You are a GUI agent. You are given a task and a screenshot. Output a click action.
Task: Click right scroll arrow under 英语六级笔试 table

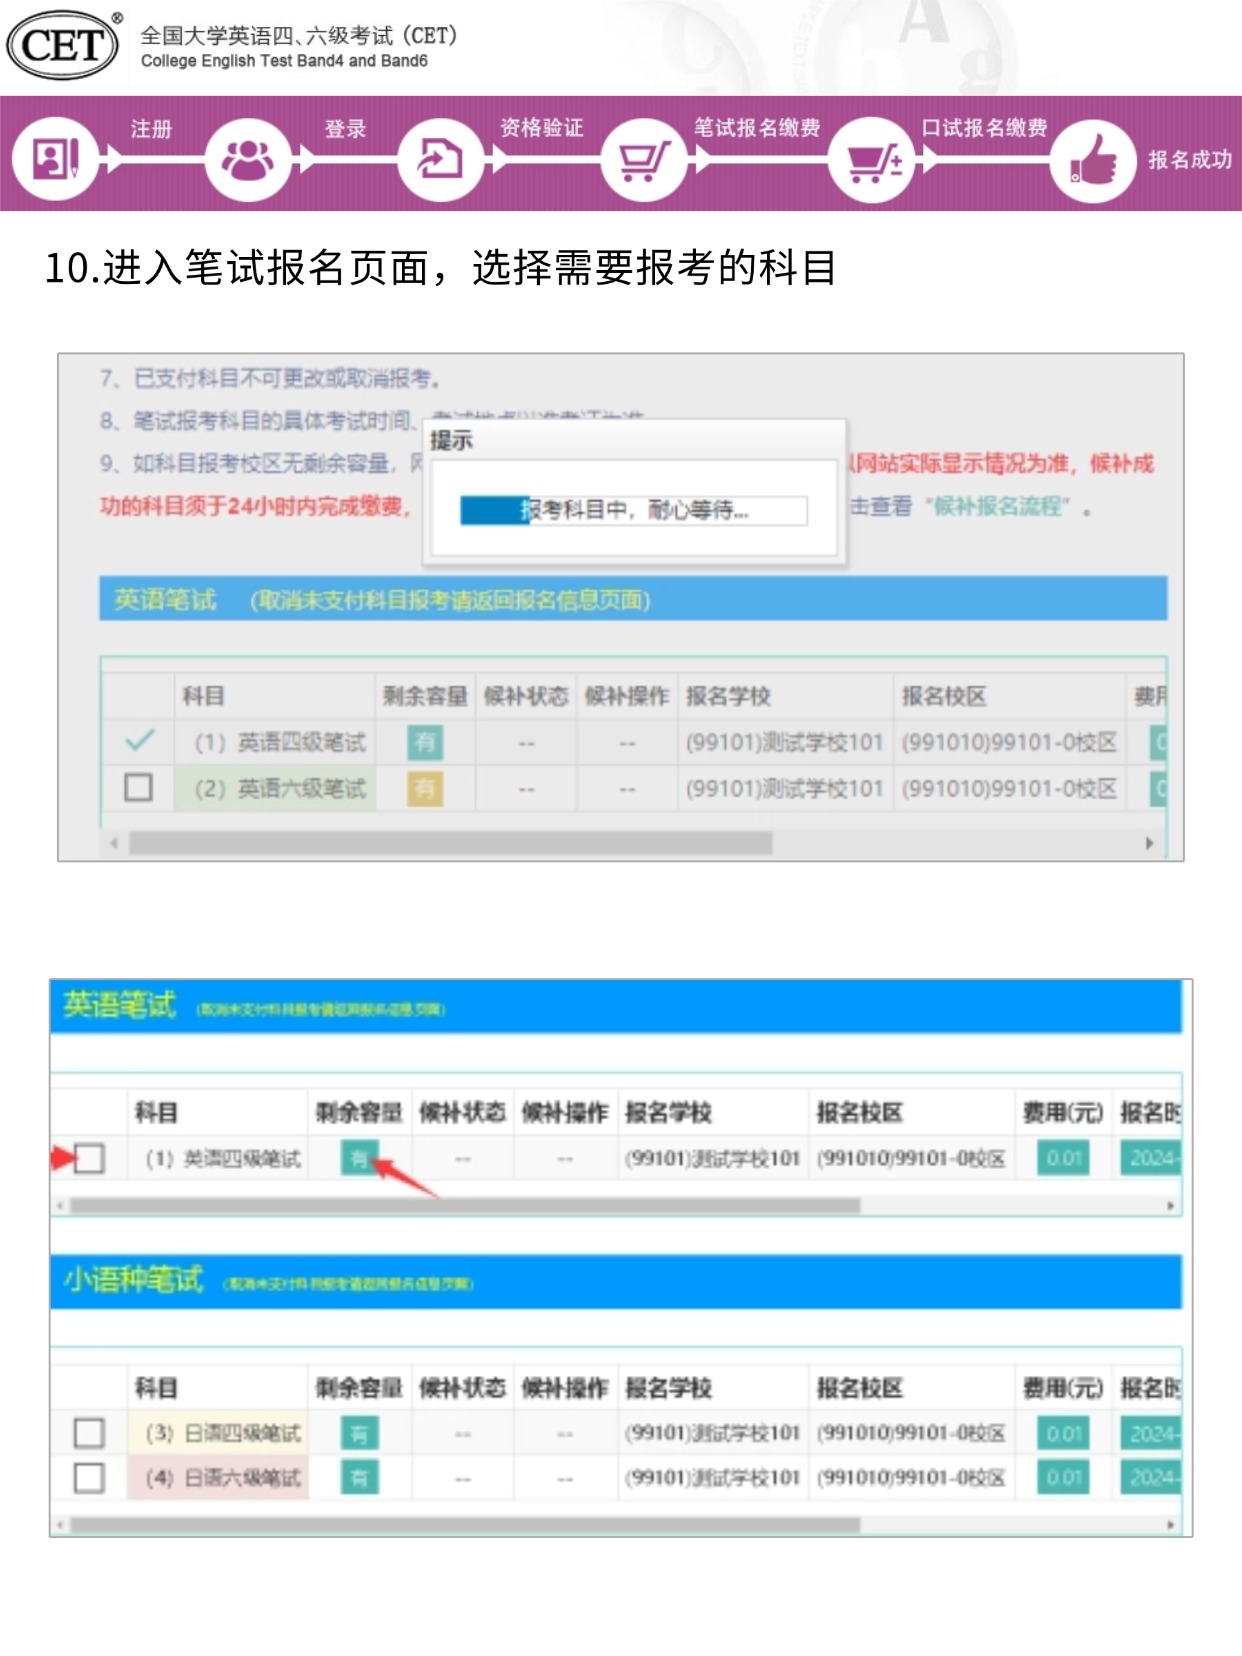pos(1149,843)
